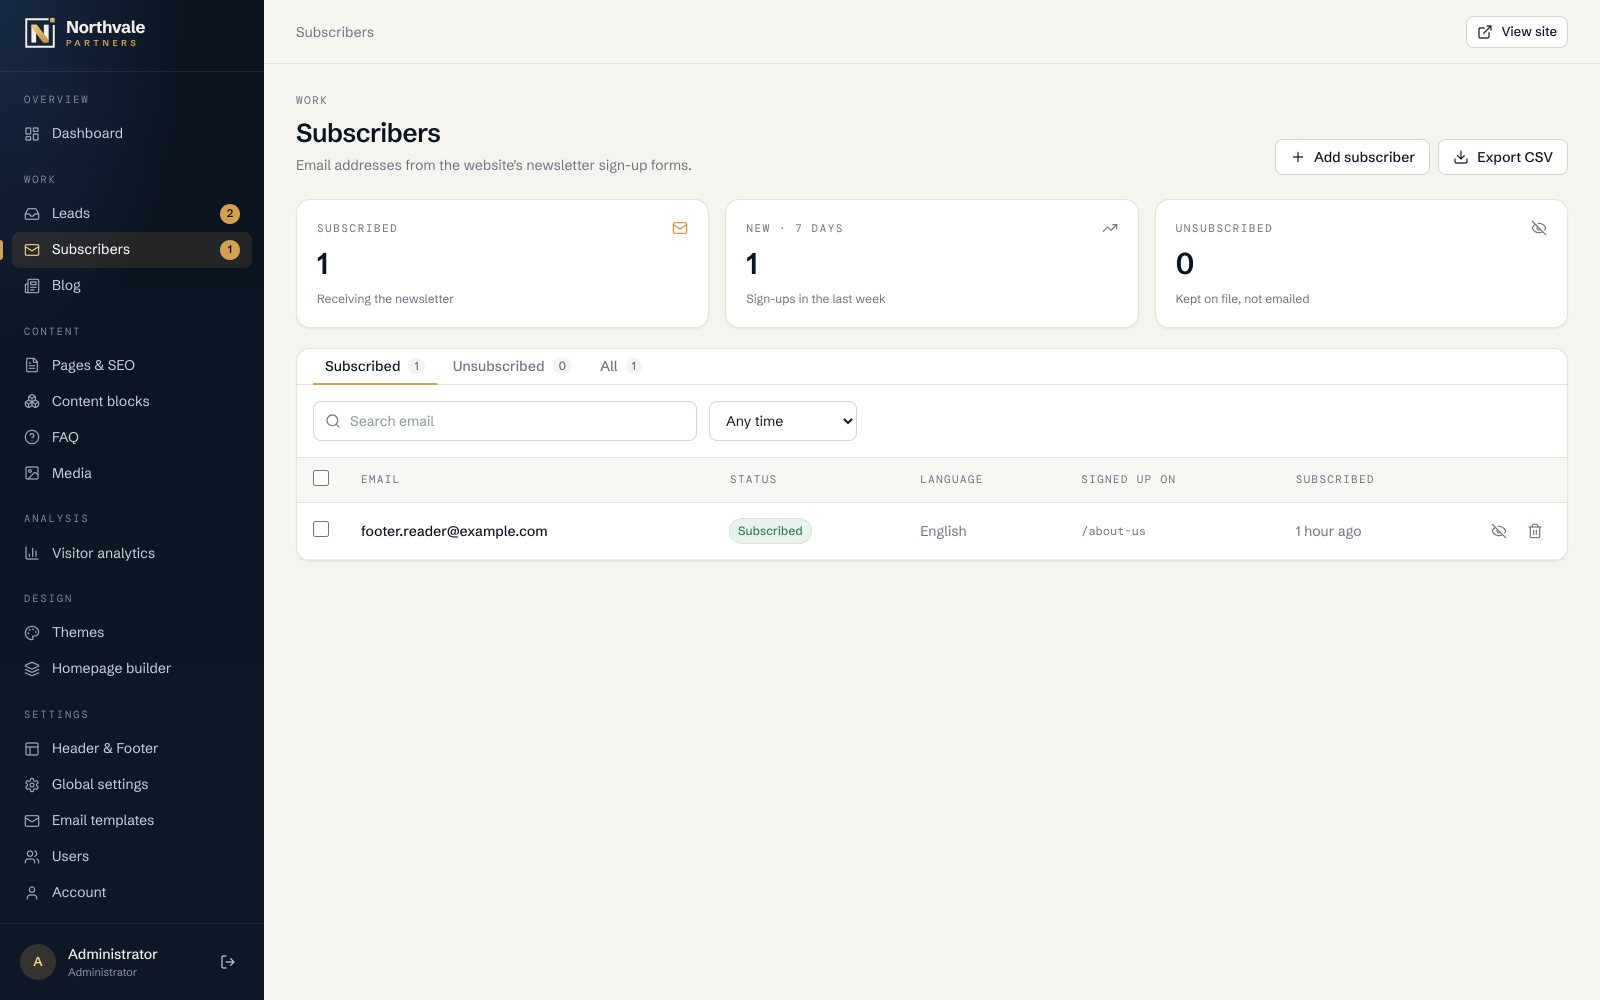Open Visitor analytics

coord(132,554)
